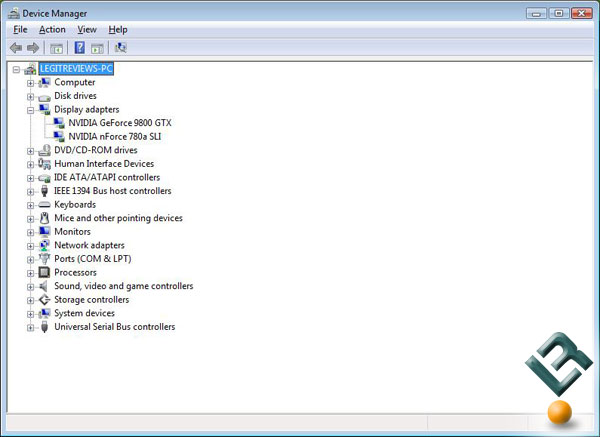Select the Keyboards label
Viewport: 600px width, 437px height.
(75, 204)
